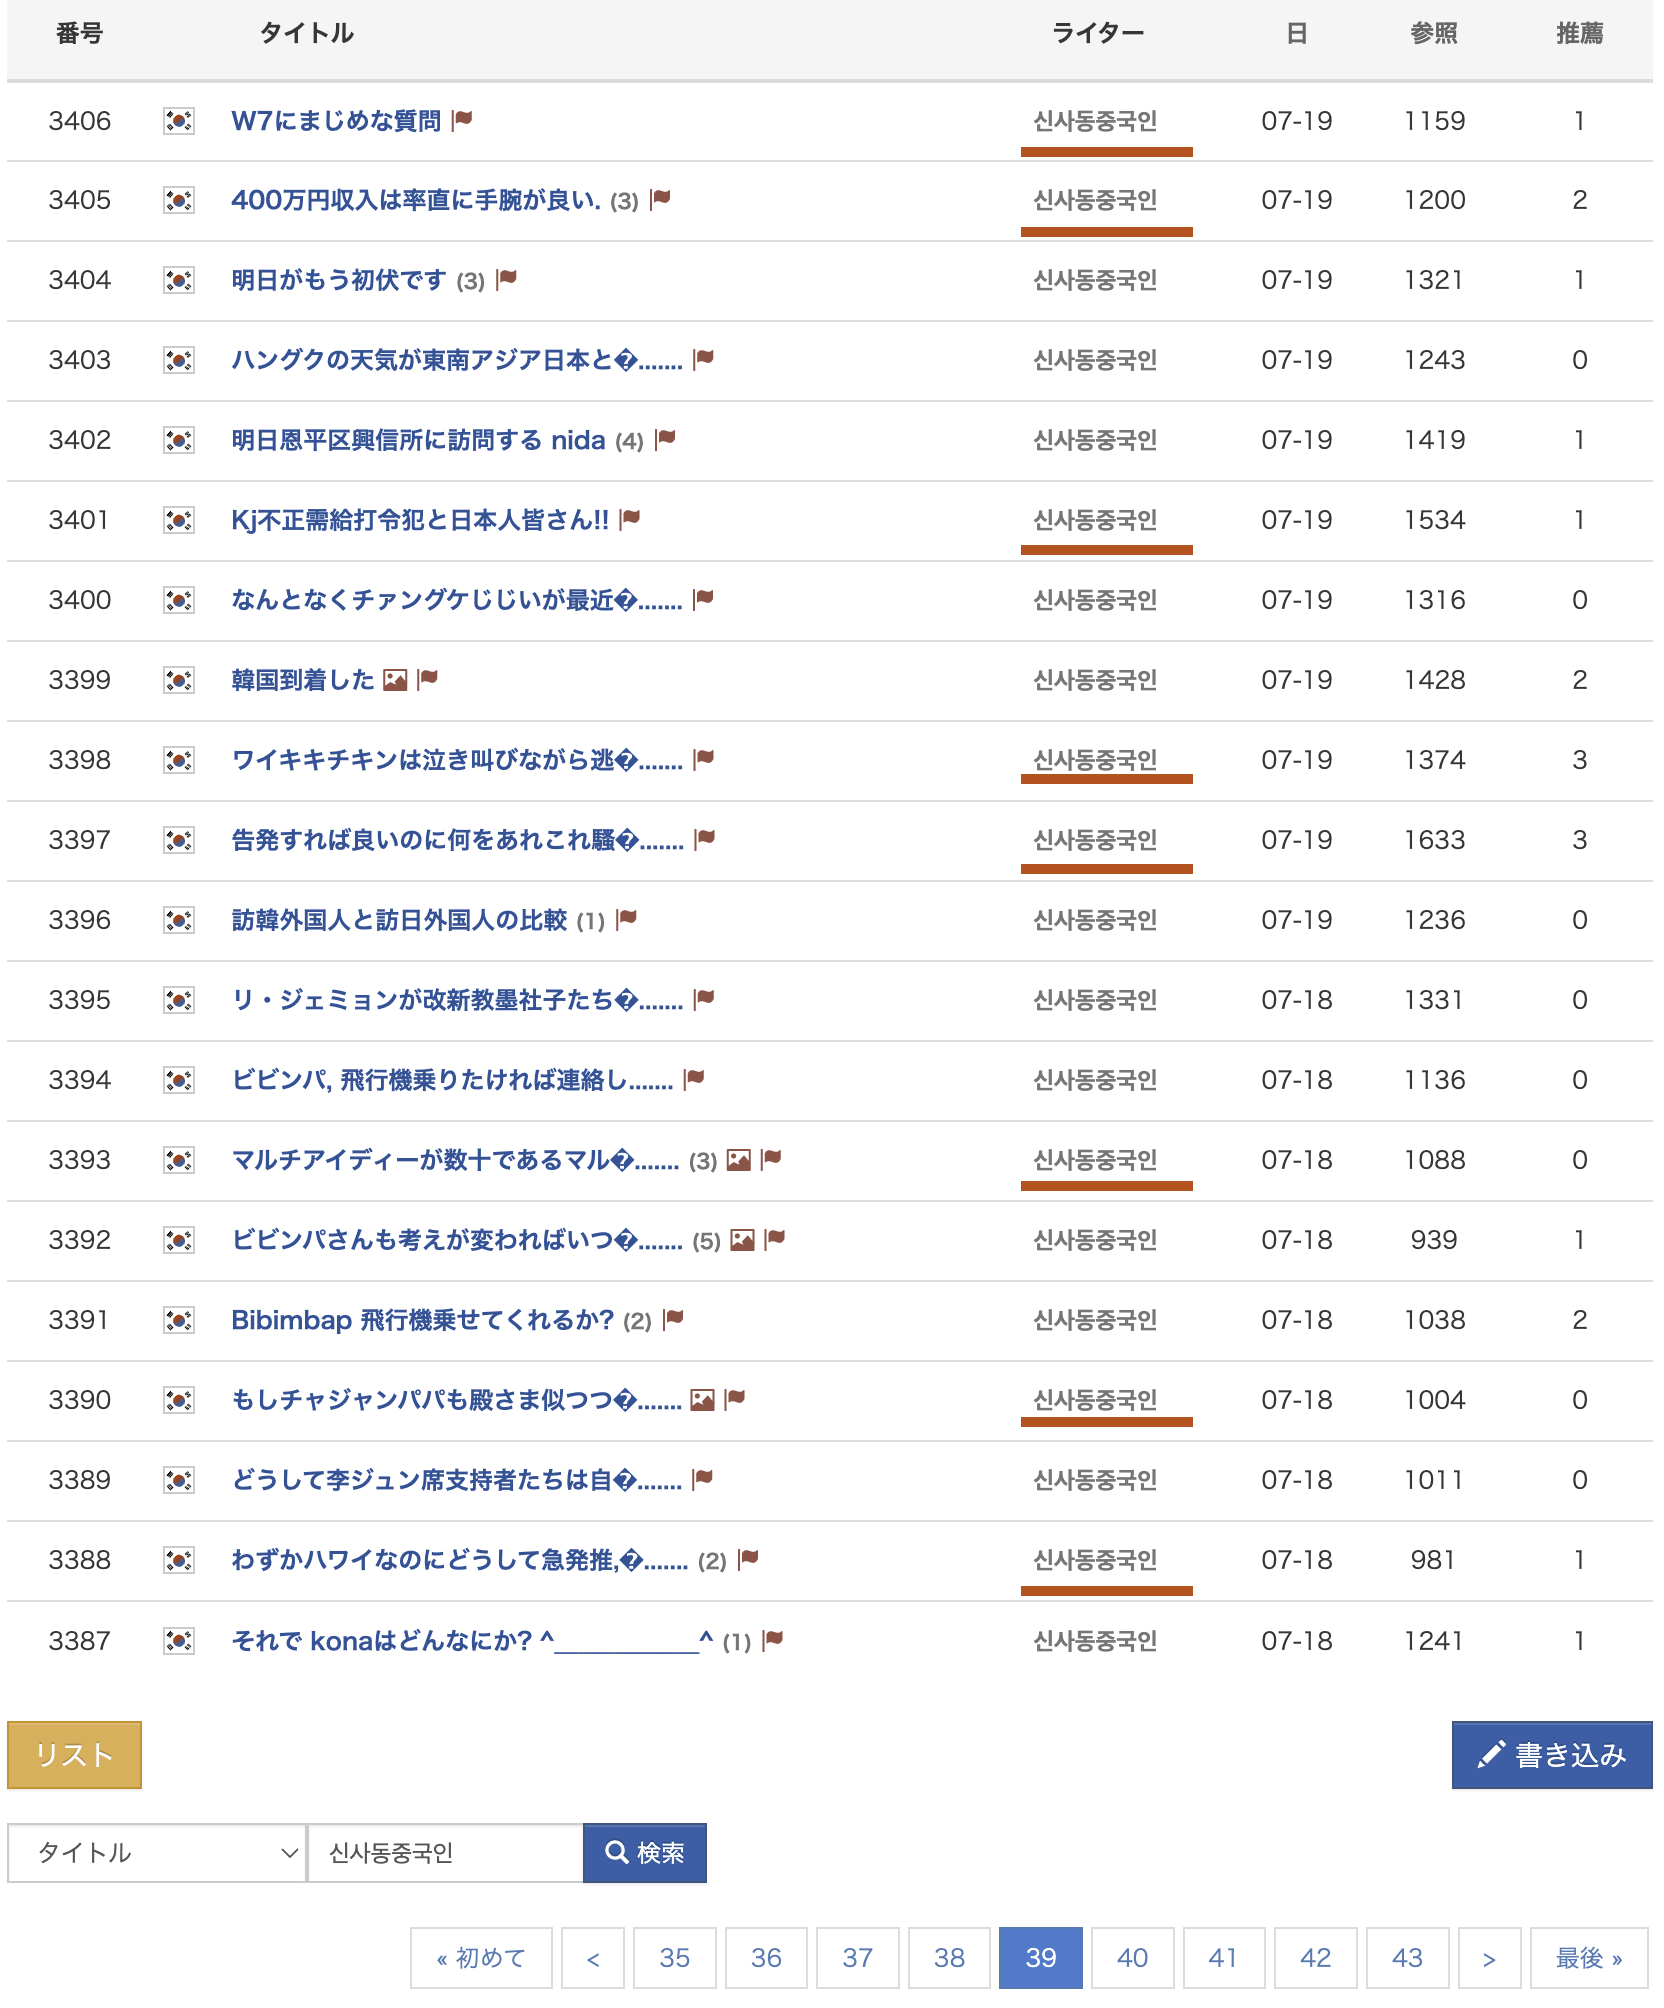The image size is (1664, 2008).
Task: Click the flag icon beside post 3406 title
Action: click(462, 120)
